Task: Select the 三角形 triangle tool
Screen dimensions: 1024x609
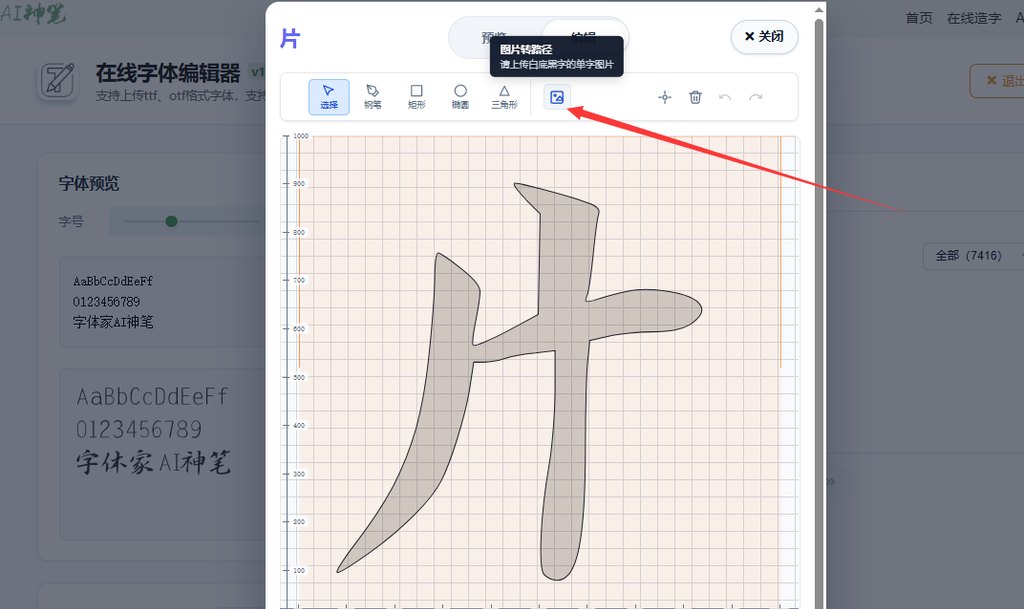Action: pos(504,96)
